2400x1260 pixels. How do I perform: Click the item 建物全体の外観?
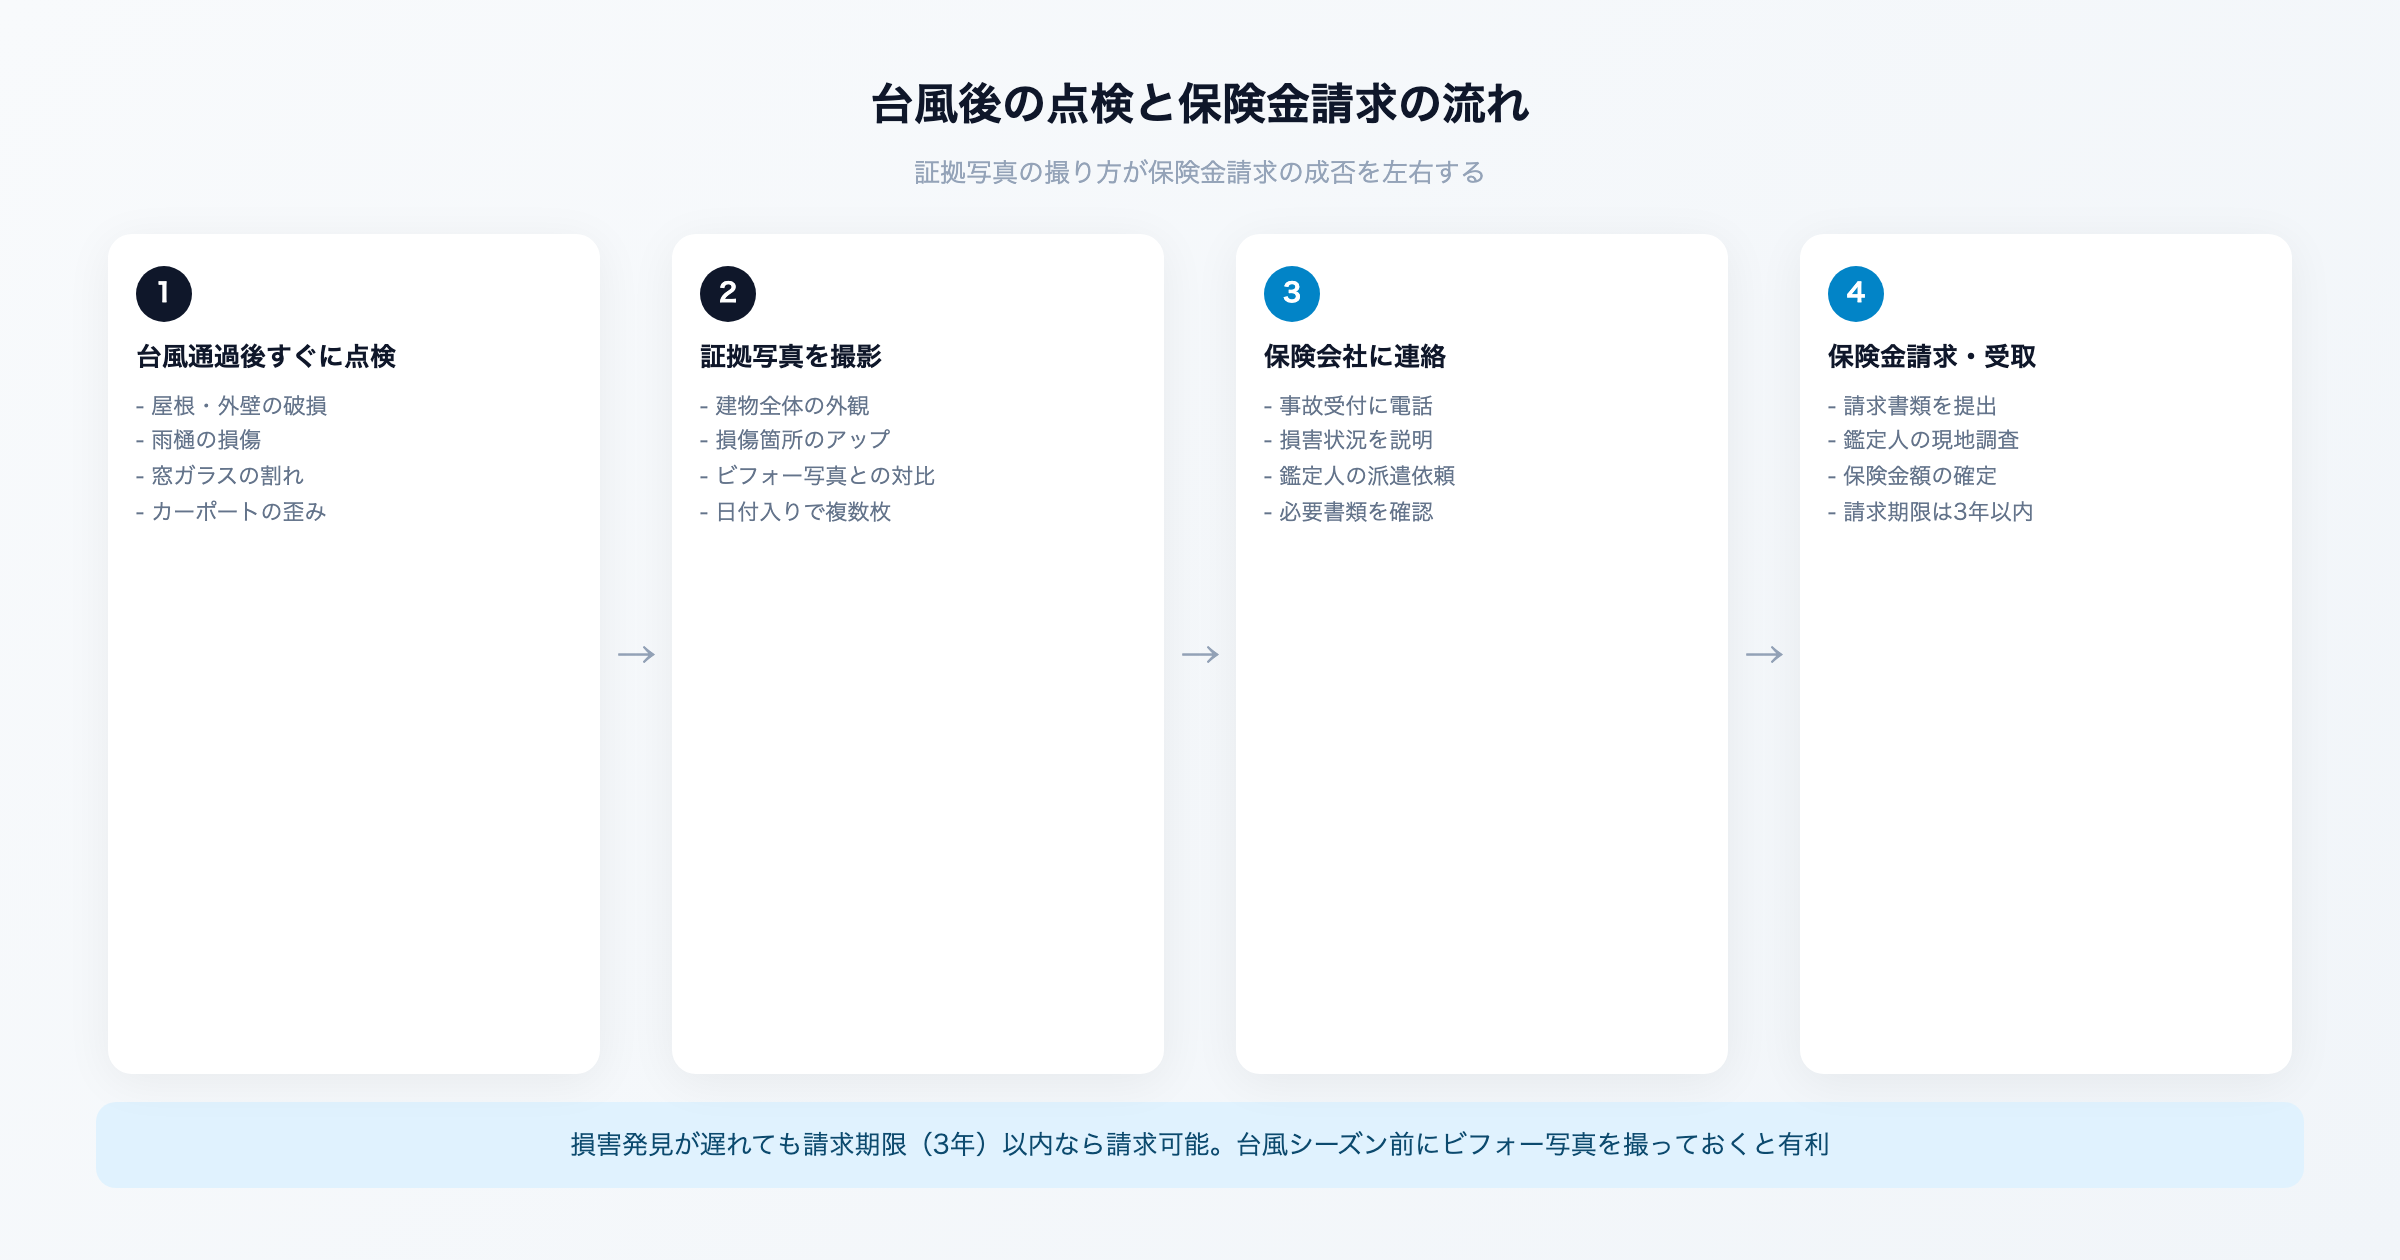click(x=785, y=405)
